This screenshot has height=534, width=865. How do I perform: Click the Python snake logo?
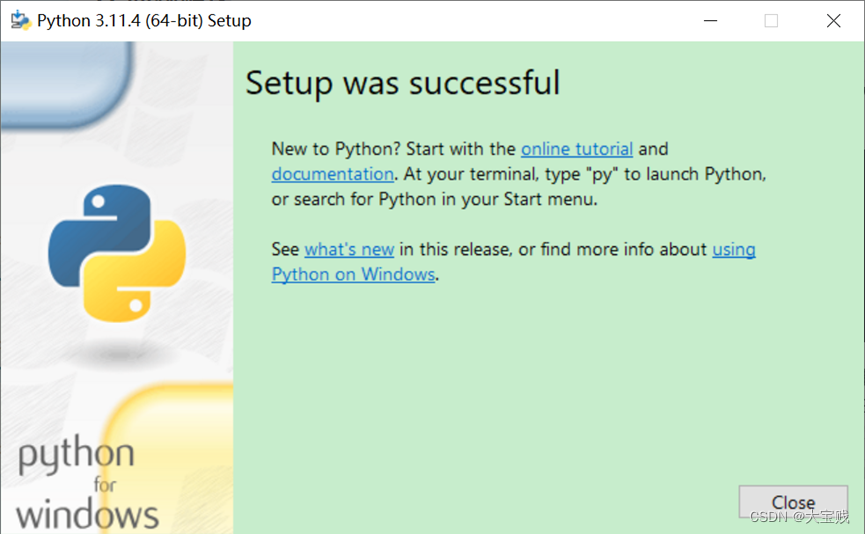coord(117,253)
